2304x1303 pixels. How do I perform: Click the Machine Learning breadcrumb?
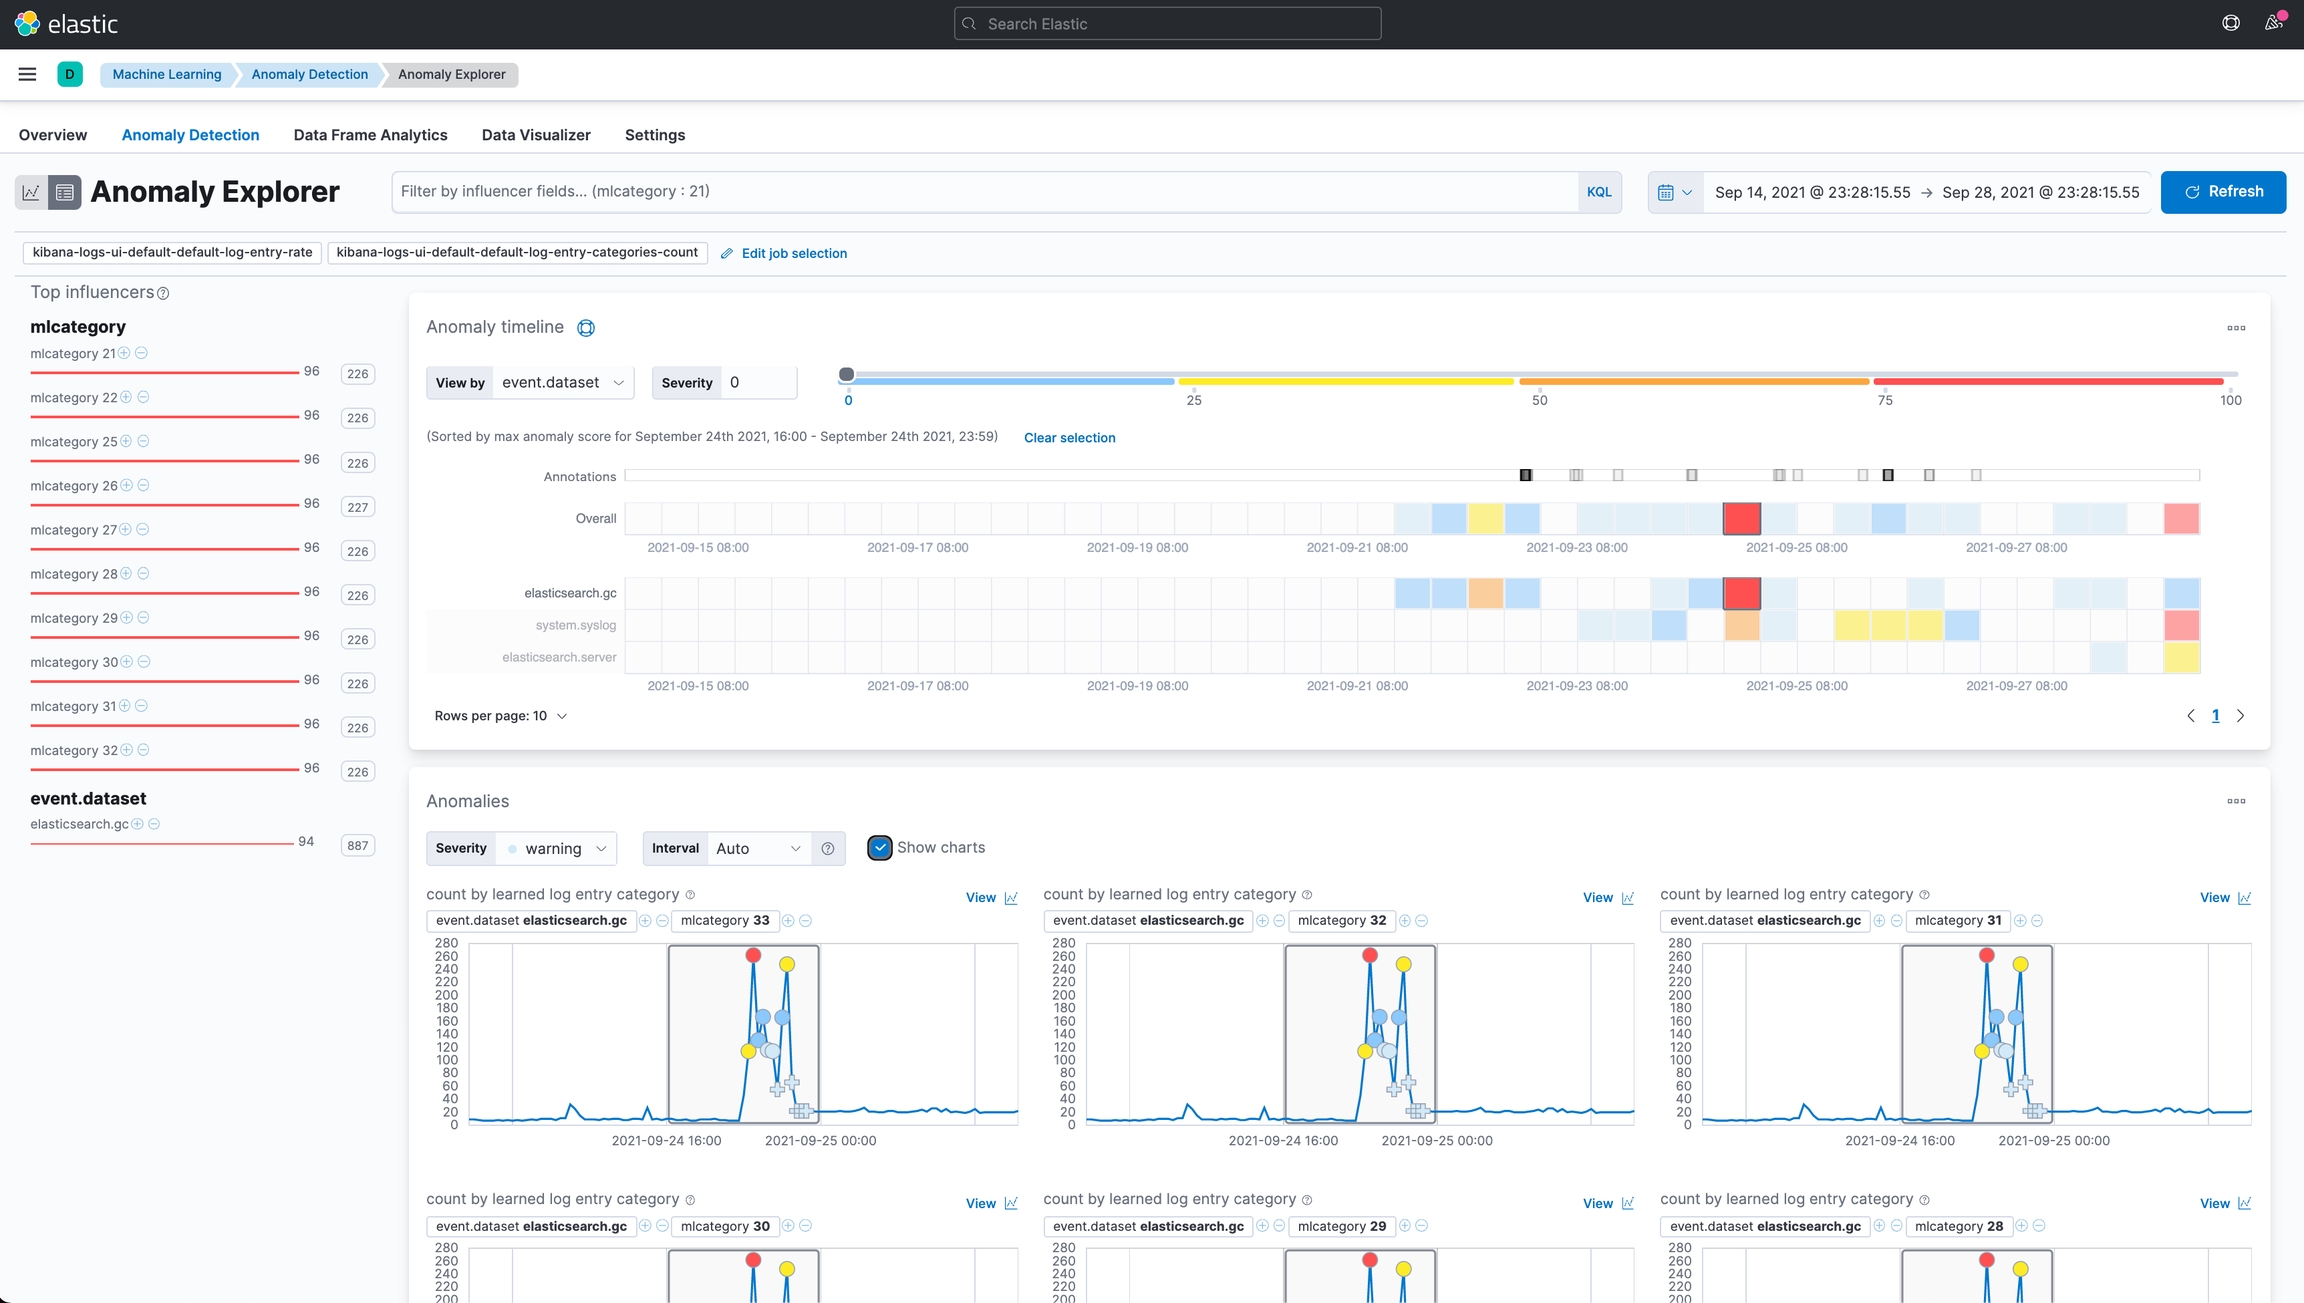[167, 74]
